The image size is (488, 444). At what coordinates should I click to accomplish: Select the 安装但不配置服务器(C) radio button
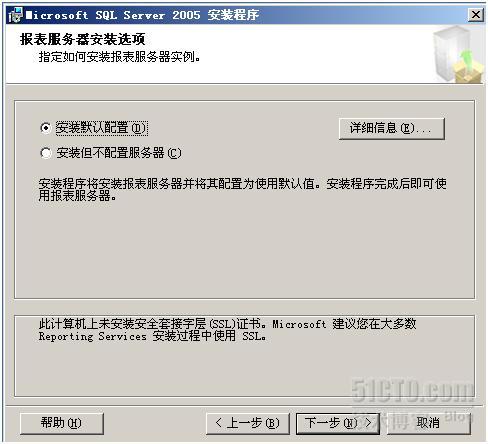point(45,153)
